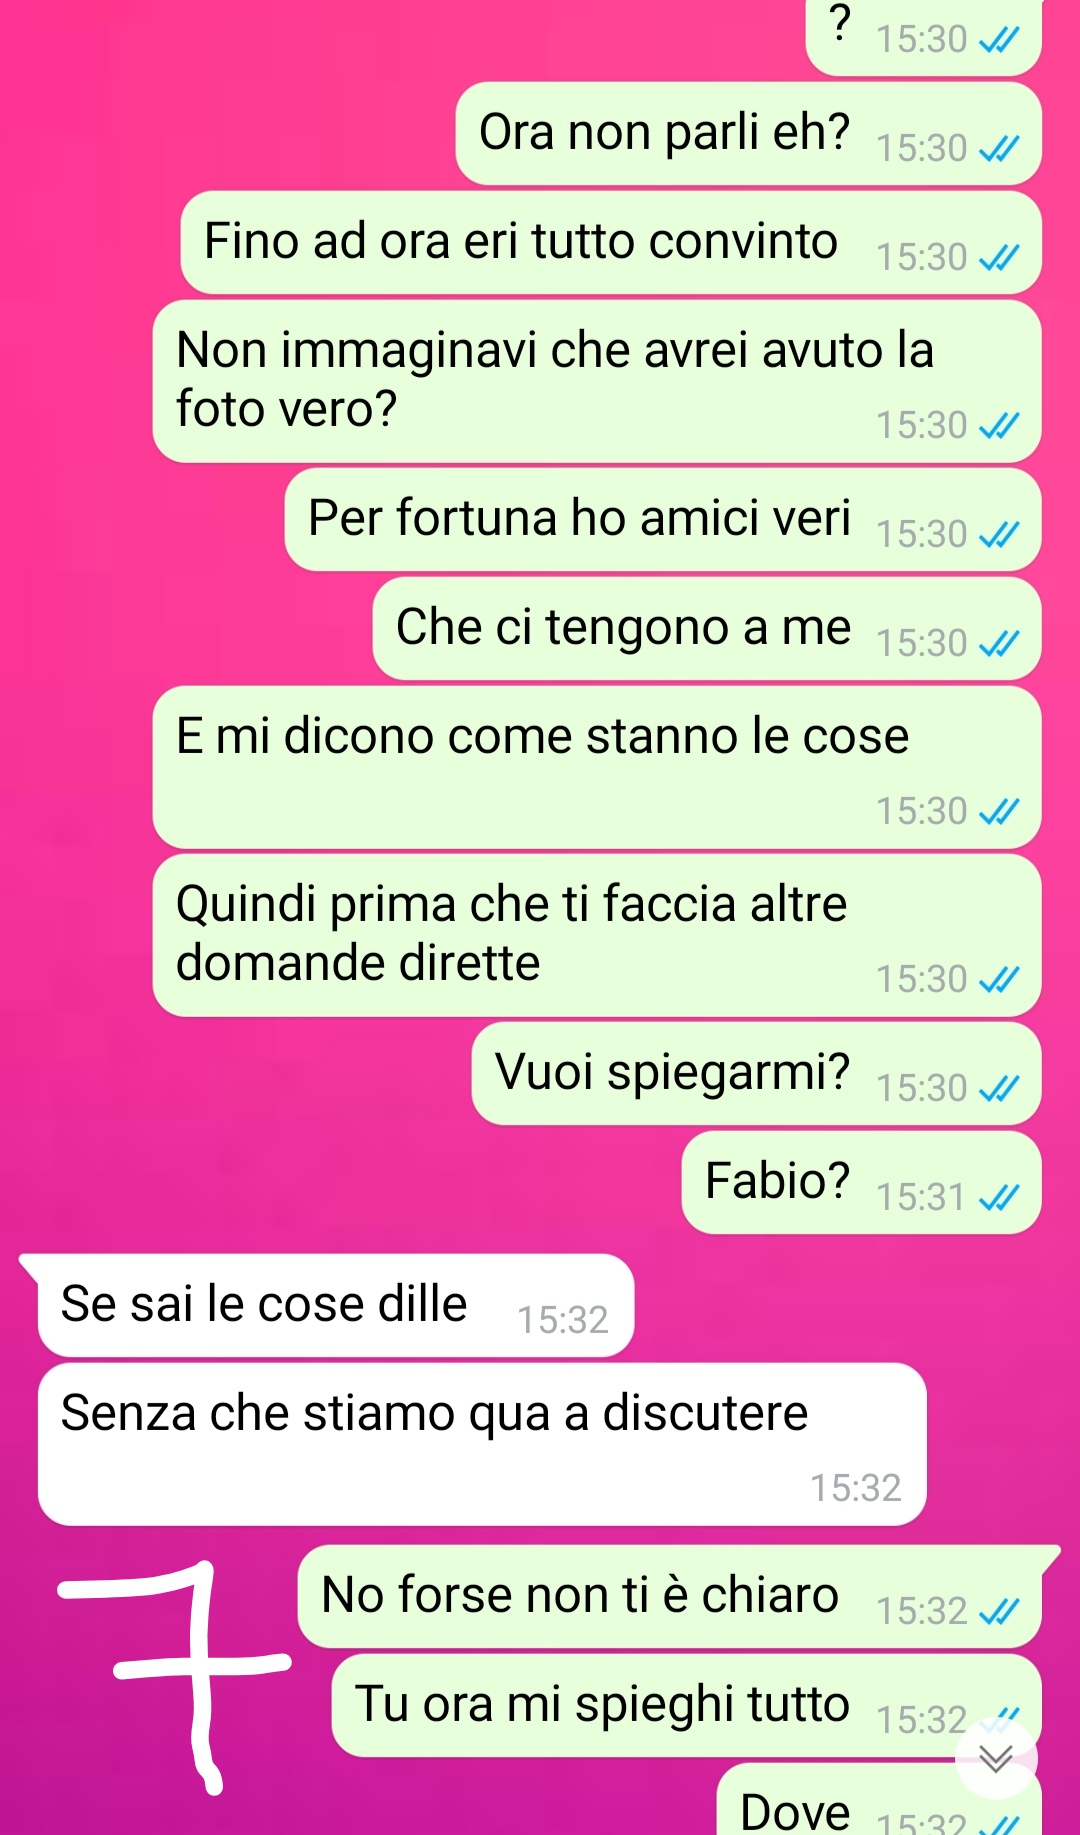Click the 15:31 timestamp on the 'Fabio?' message

[921, 1197]
